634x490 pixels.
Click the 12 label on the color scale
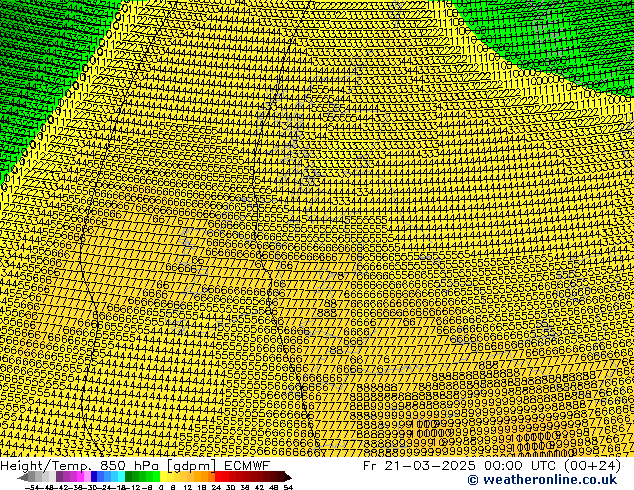(x=187, y=488)
